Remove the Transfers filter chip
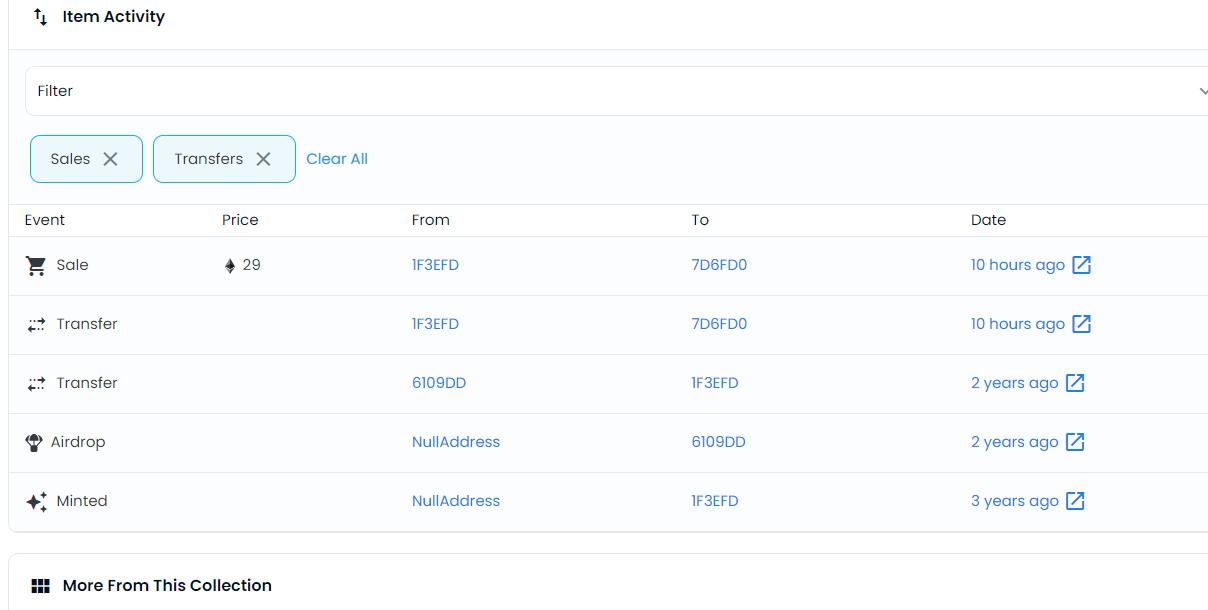The height and width of the screenshot is (610, 1208). coord(263,159)
